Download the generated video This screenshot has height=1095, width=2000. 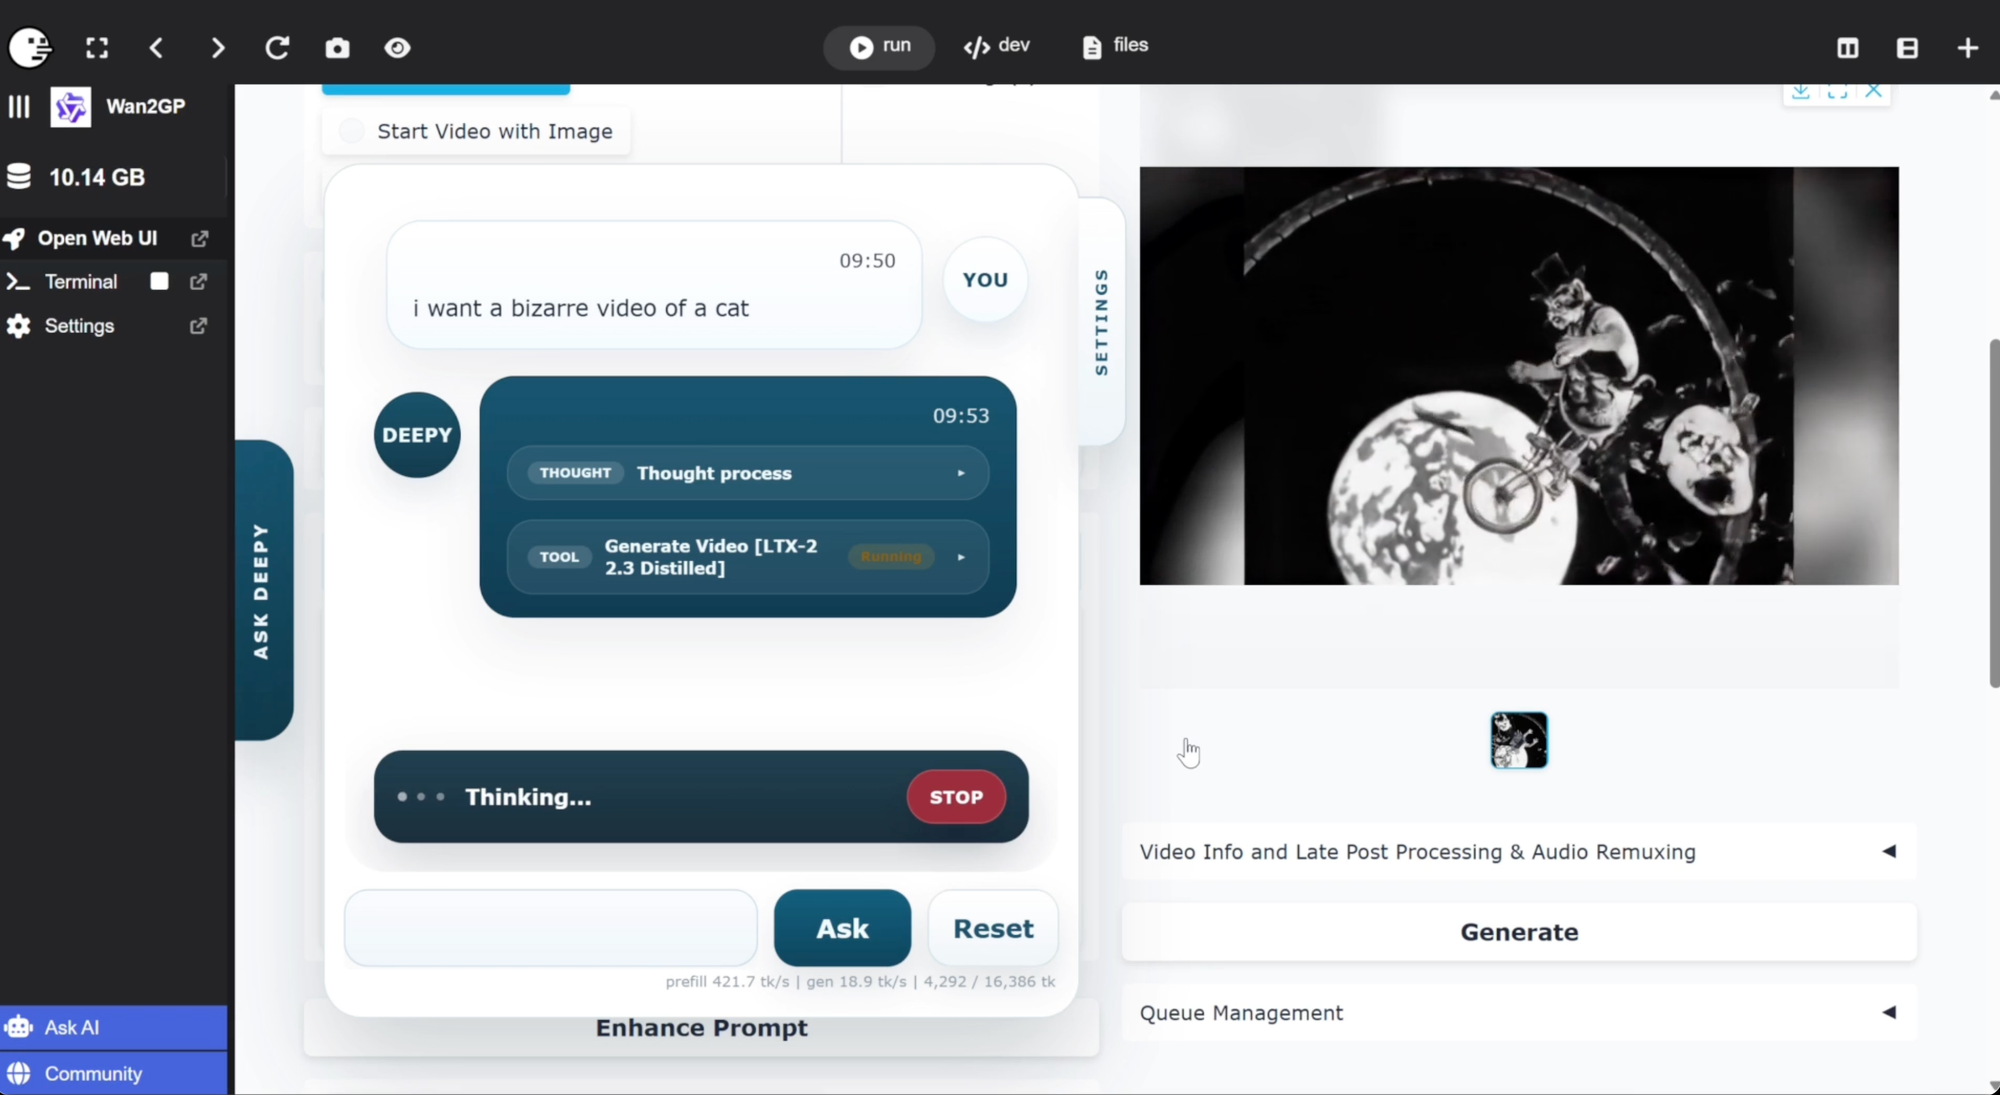coord(1800,92)
